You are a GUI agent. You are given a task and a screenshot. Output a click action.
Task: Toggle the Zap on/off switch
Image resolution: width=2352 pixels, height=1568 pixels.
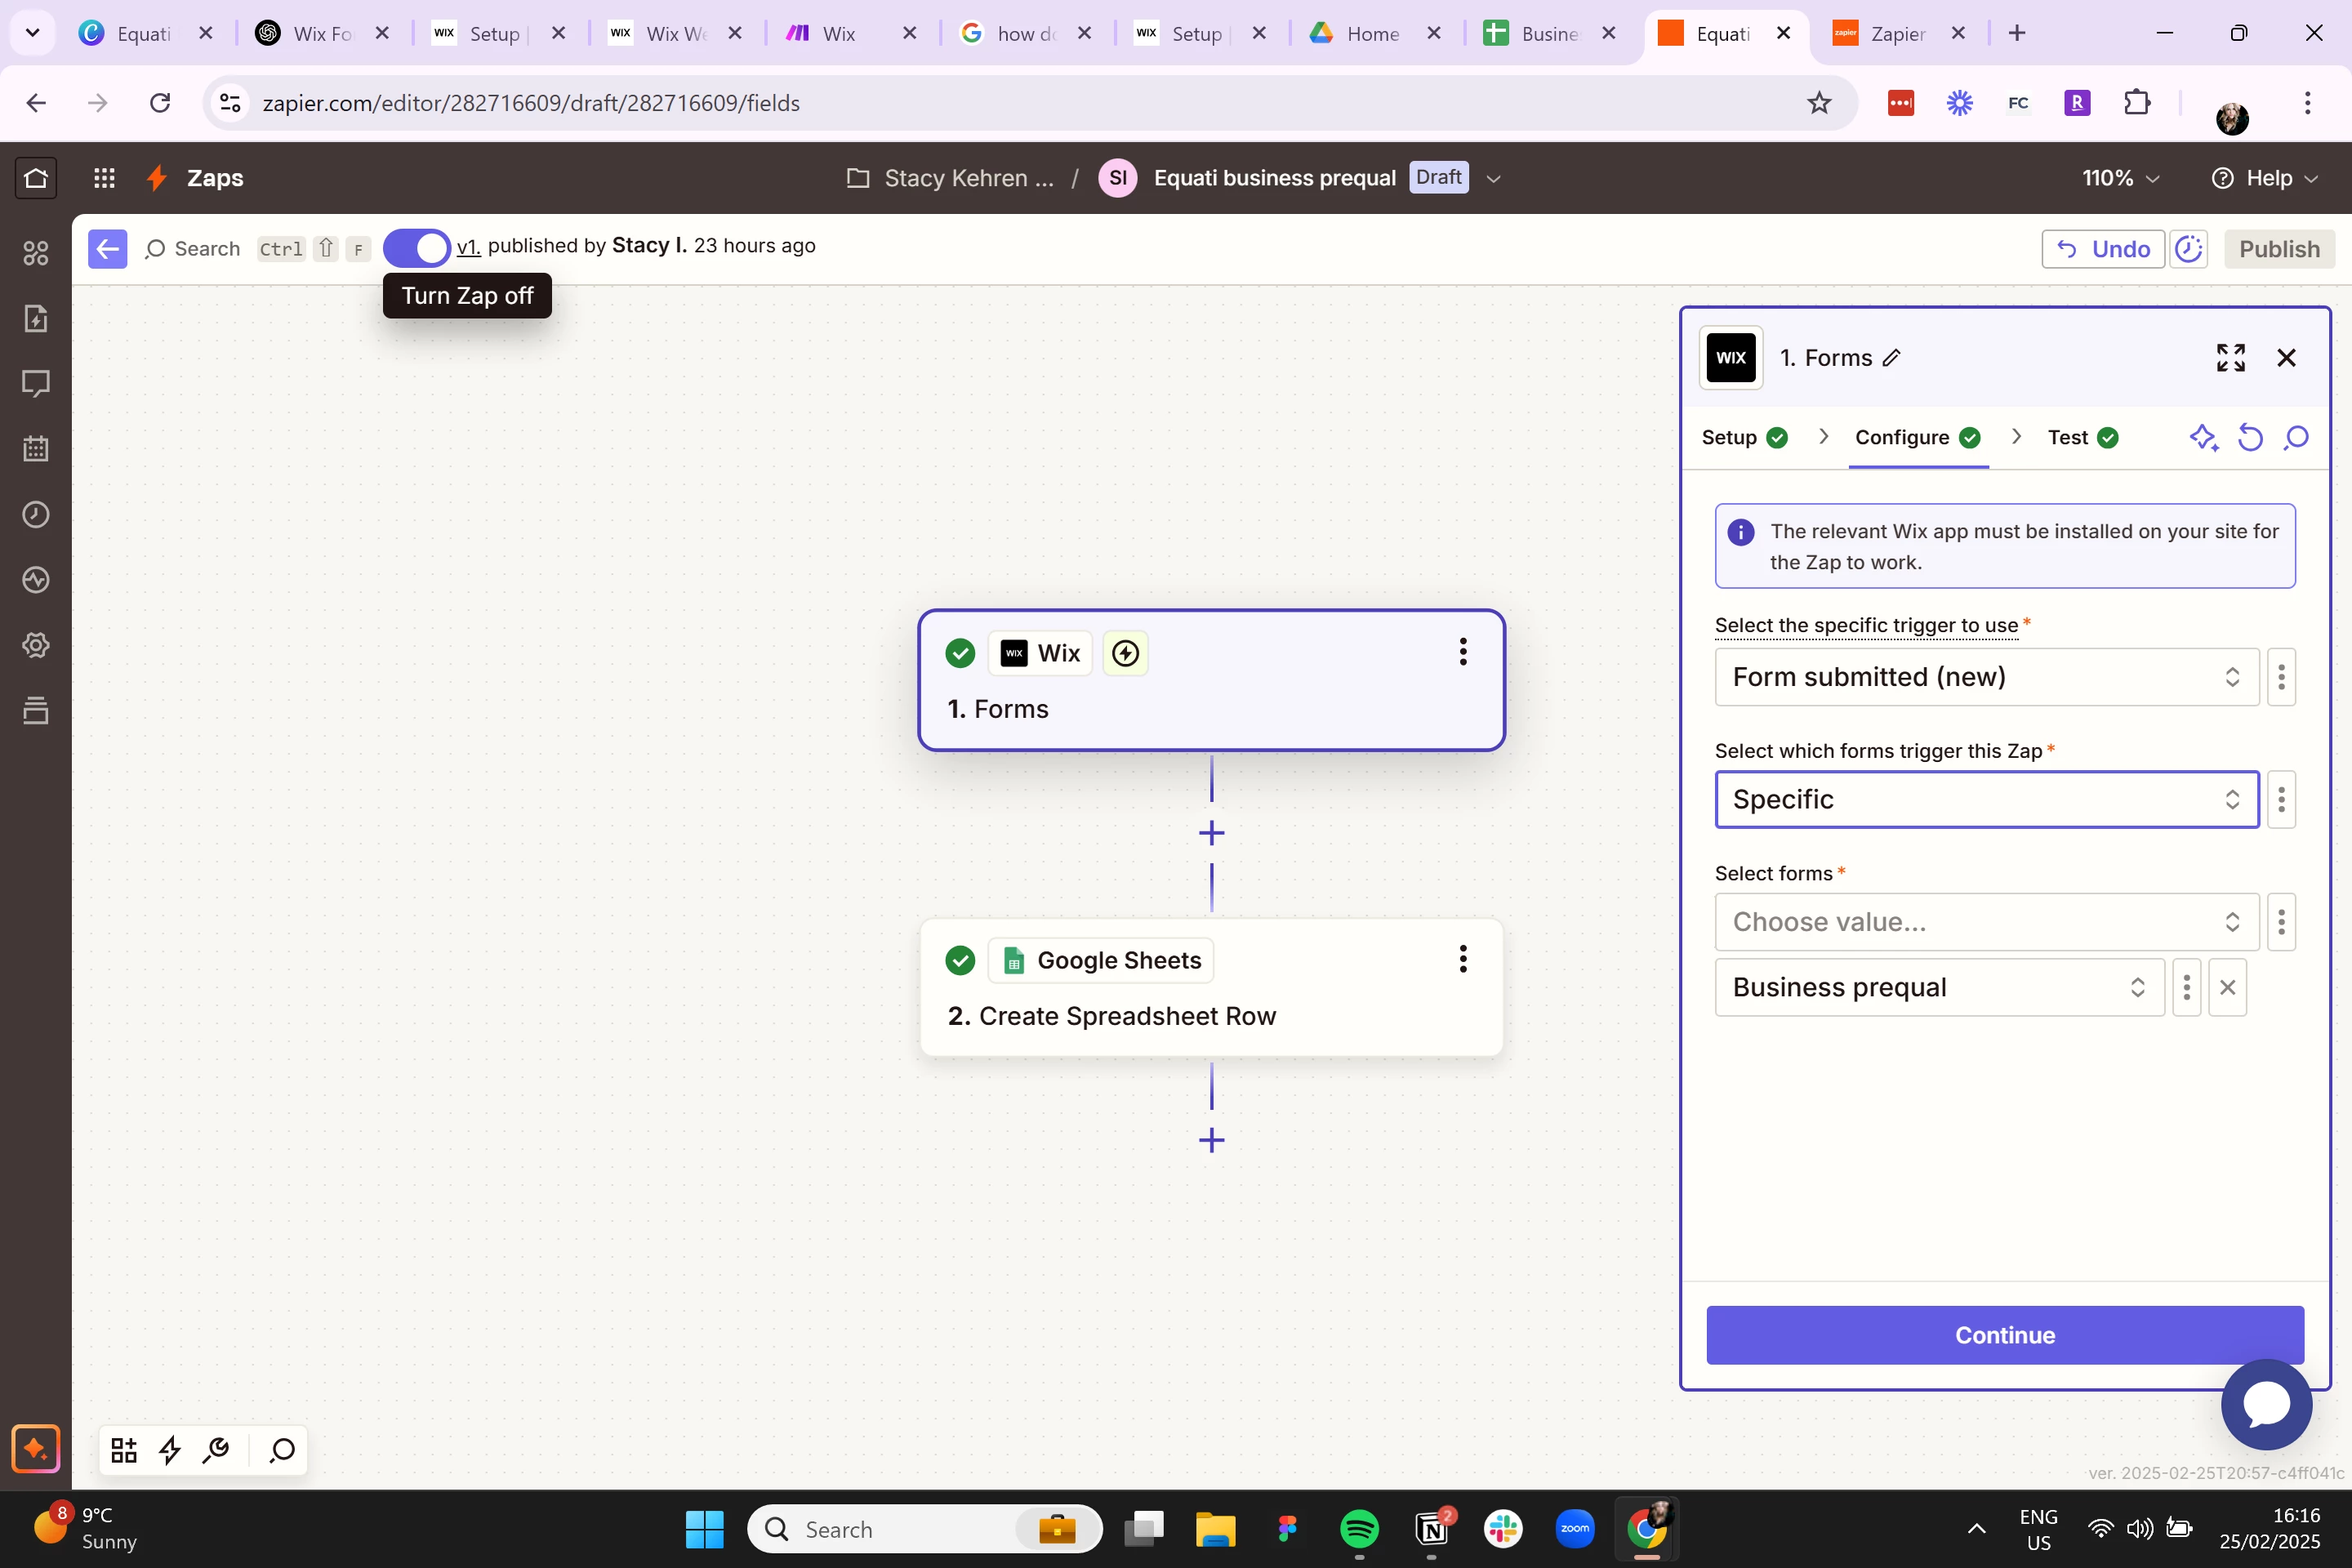(417, 248)
